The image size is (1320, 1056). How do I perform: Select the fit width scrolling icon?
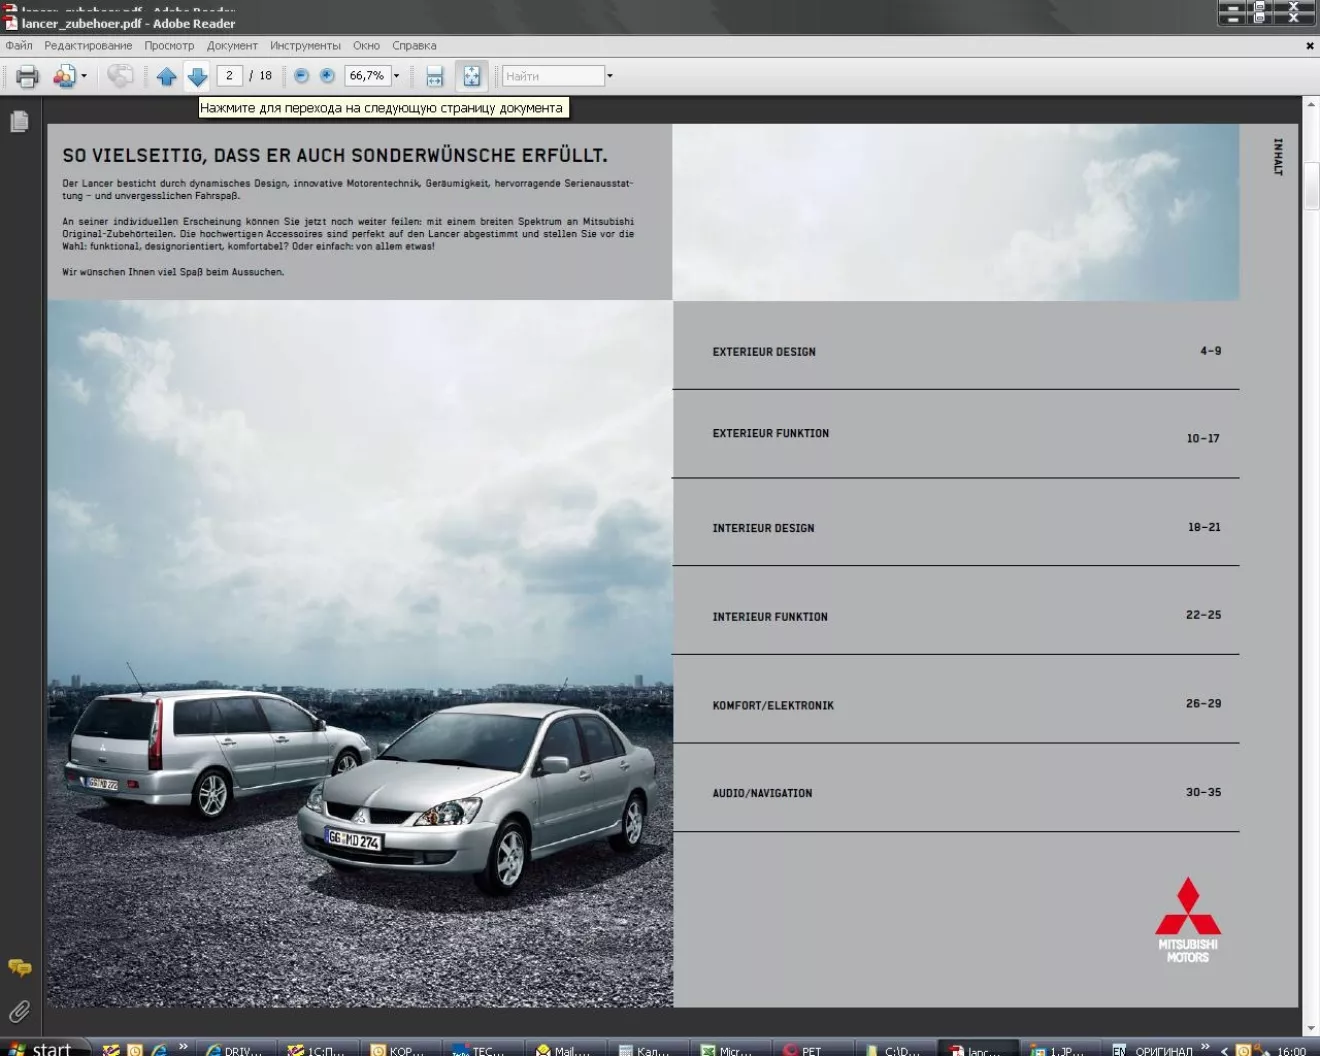click(435, 76)
